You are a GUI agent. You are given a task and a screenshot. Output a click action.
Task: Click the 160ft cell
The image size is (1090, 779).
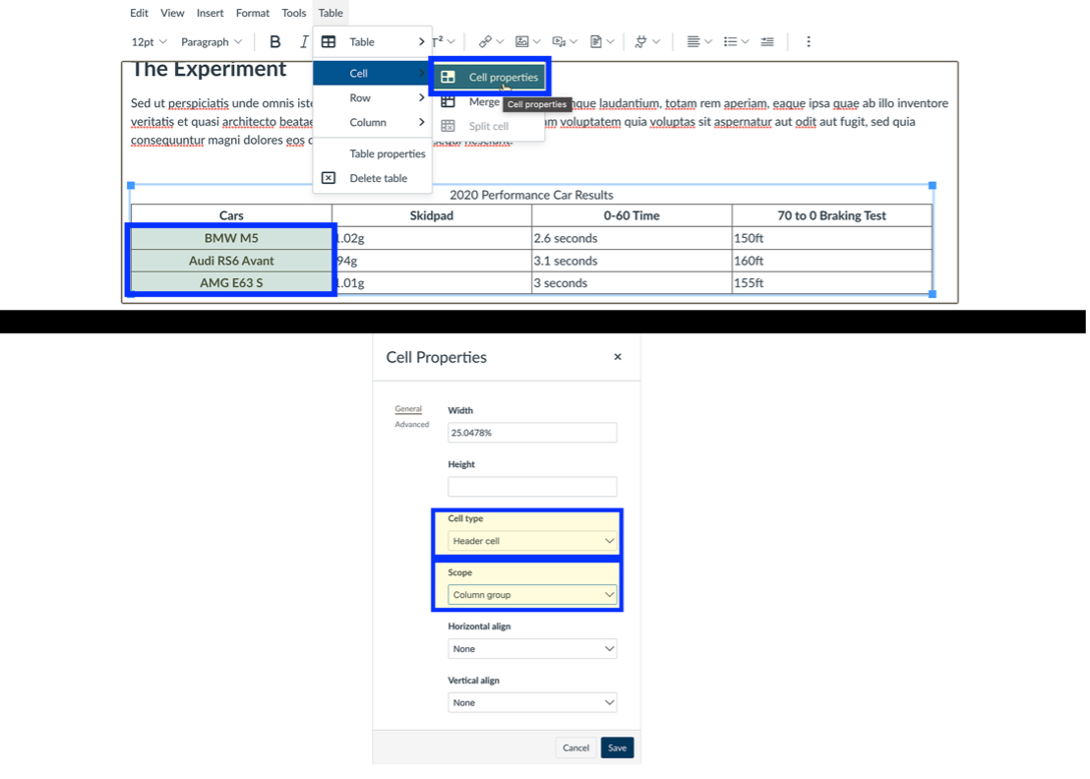tap(831, 261)
